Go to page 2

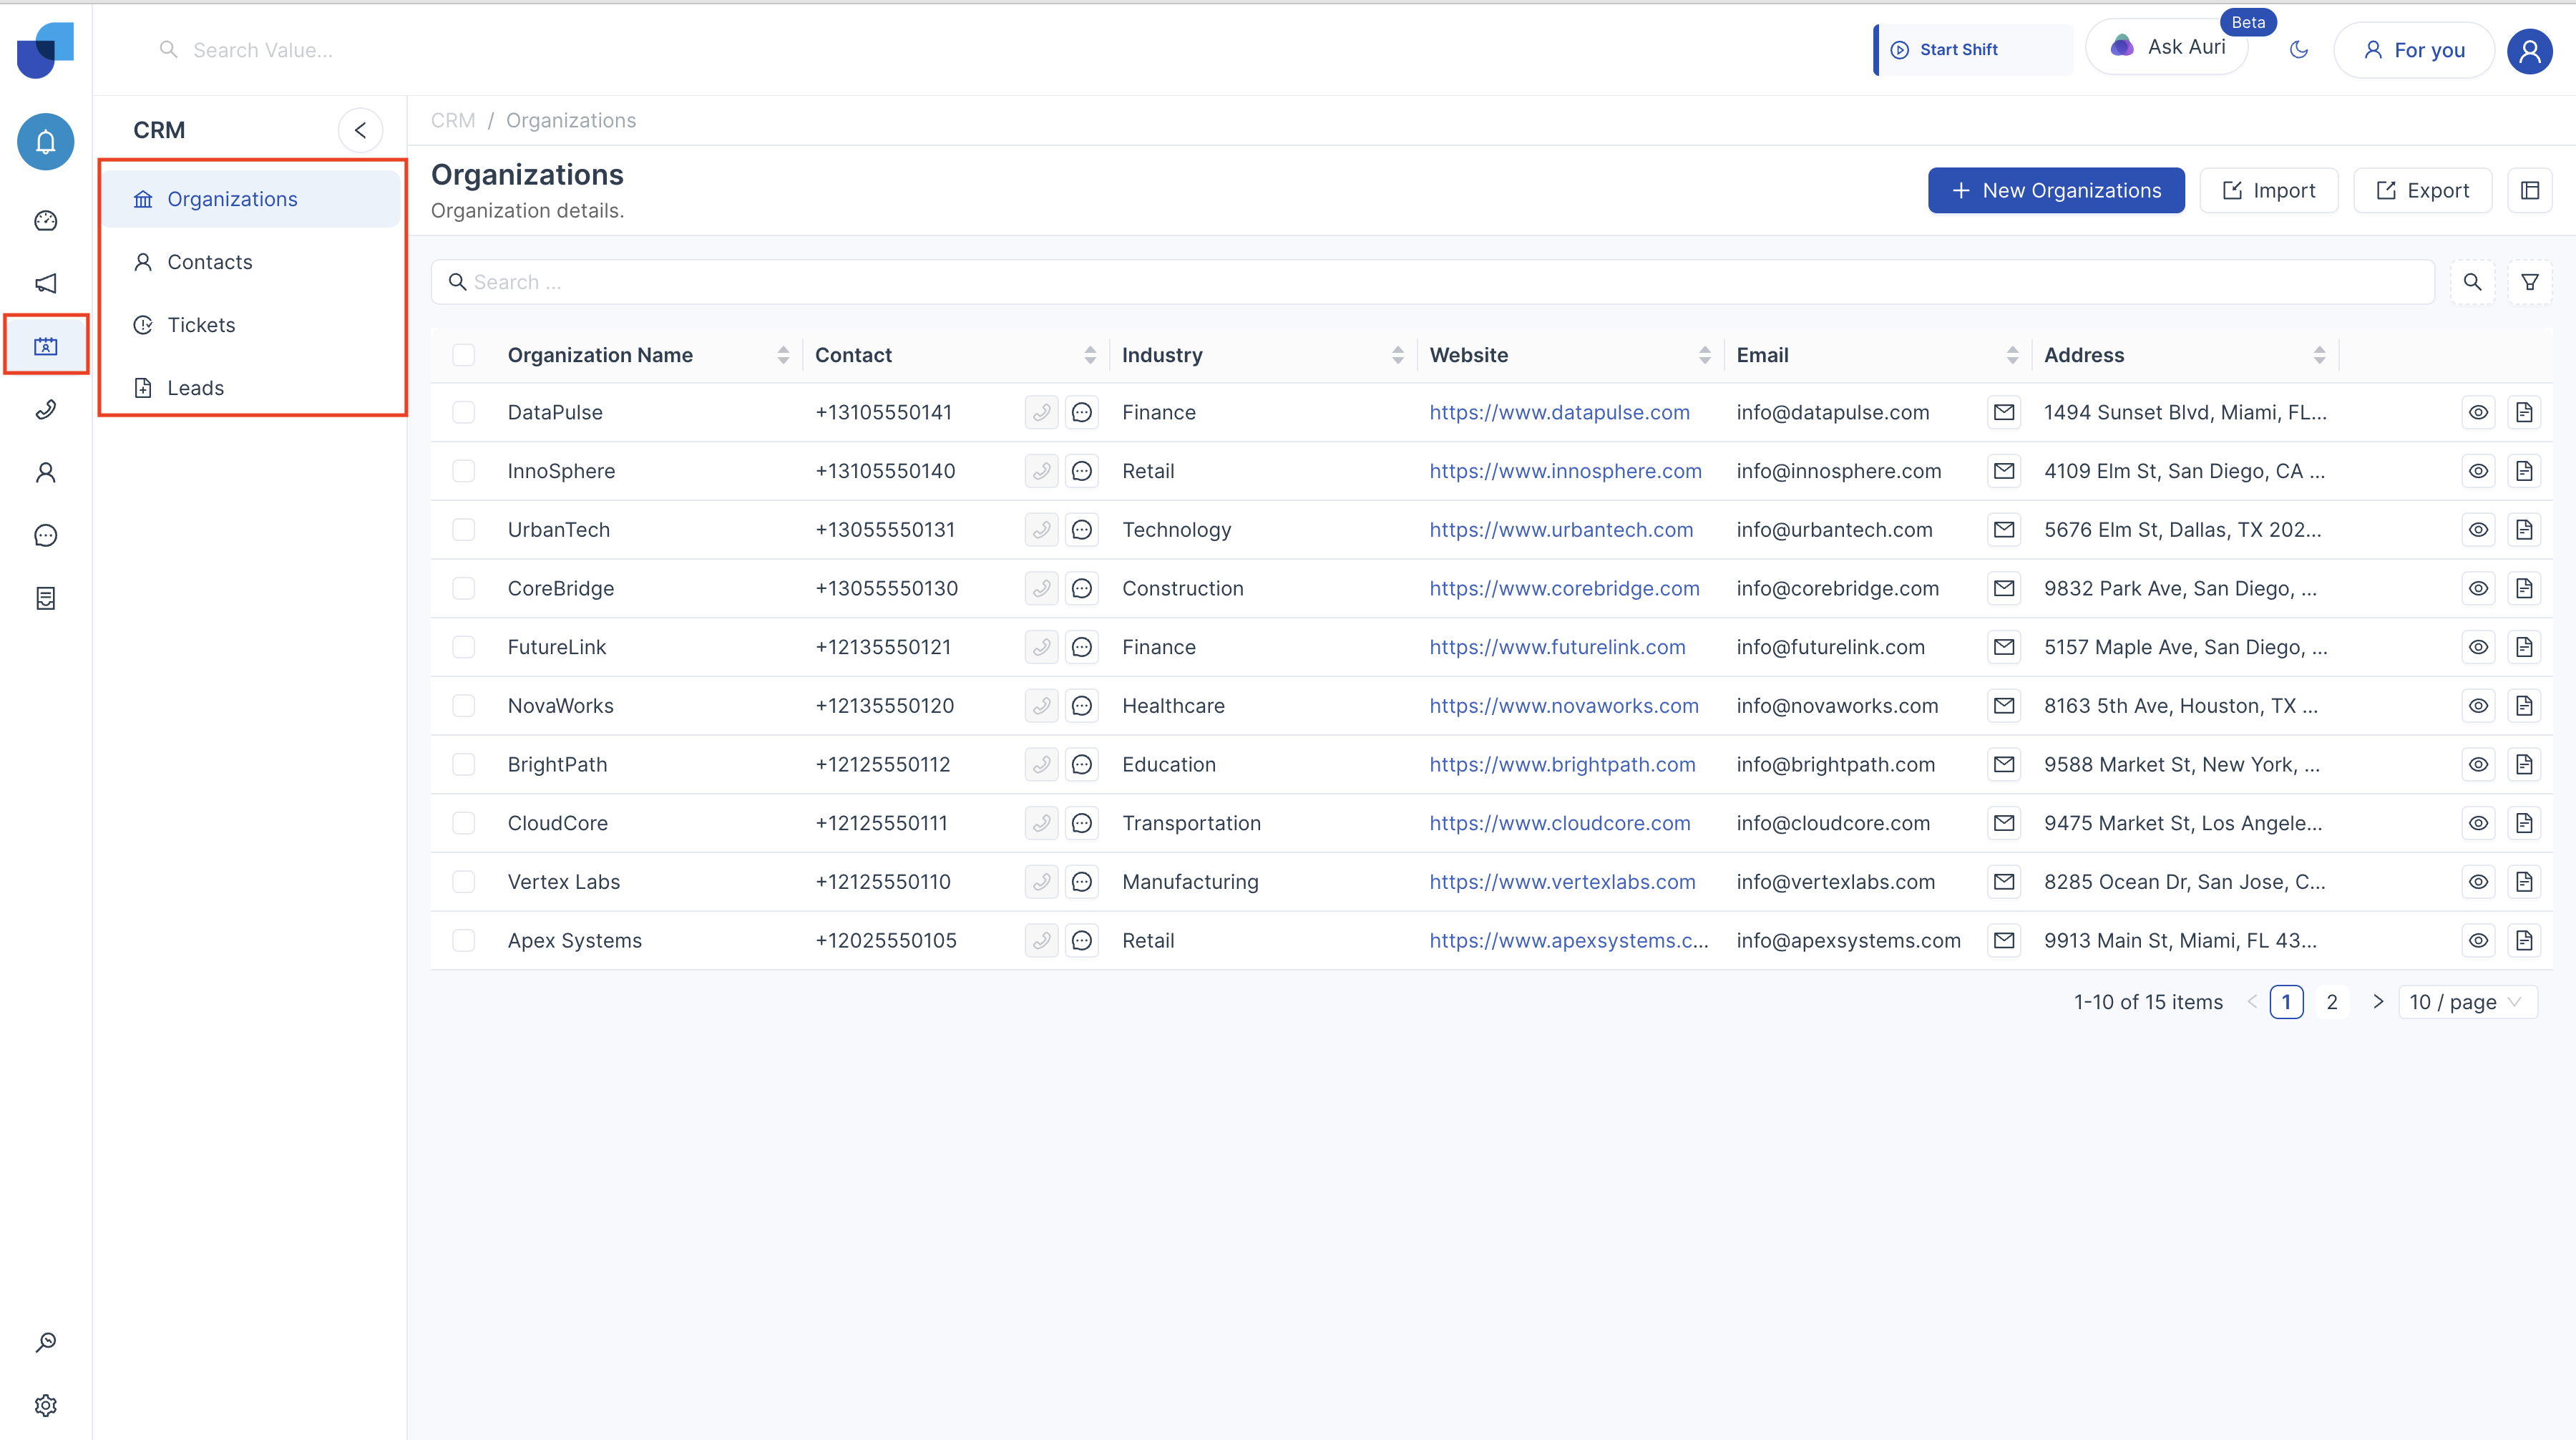pyautogui.click(x=2332, y=1002)
